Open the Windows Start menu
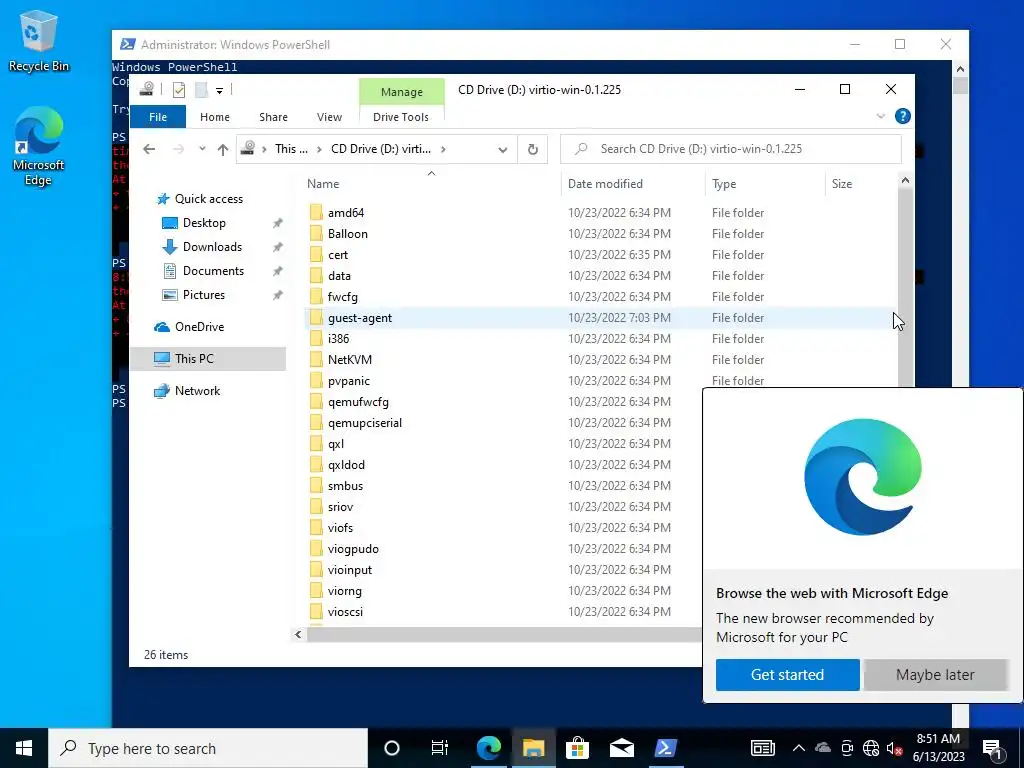This screenshot has width=1024, height=768. (x=24, y=748)
